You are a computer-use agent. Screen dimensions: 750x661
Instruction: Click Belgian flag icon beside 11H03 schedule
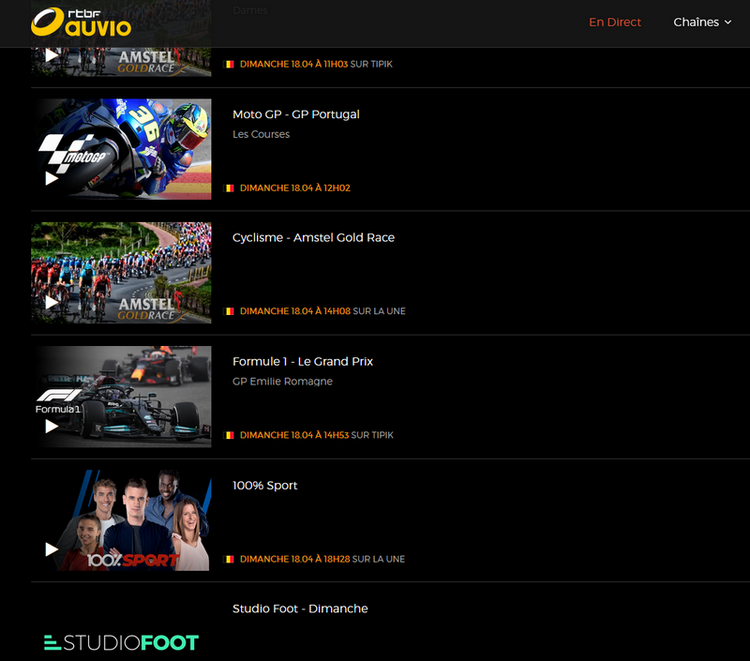click(x=230, y=64)
